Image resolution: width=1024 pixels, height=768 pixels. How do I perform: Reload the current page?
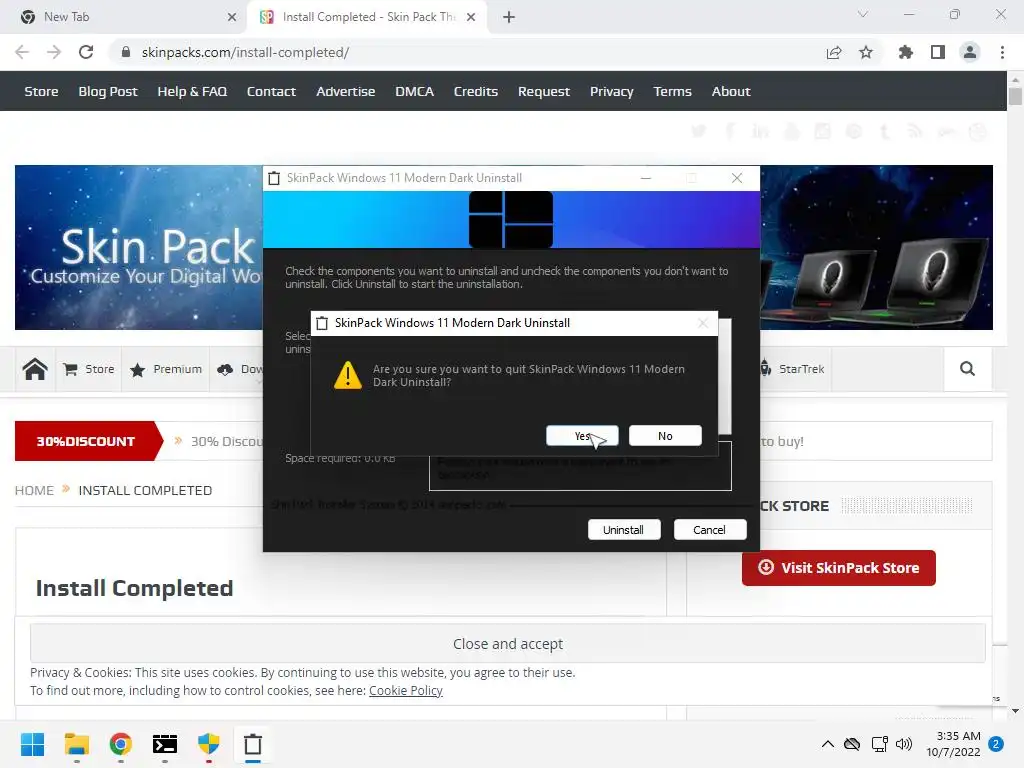pyautogui.click(x=86, y=52)
